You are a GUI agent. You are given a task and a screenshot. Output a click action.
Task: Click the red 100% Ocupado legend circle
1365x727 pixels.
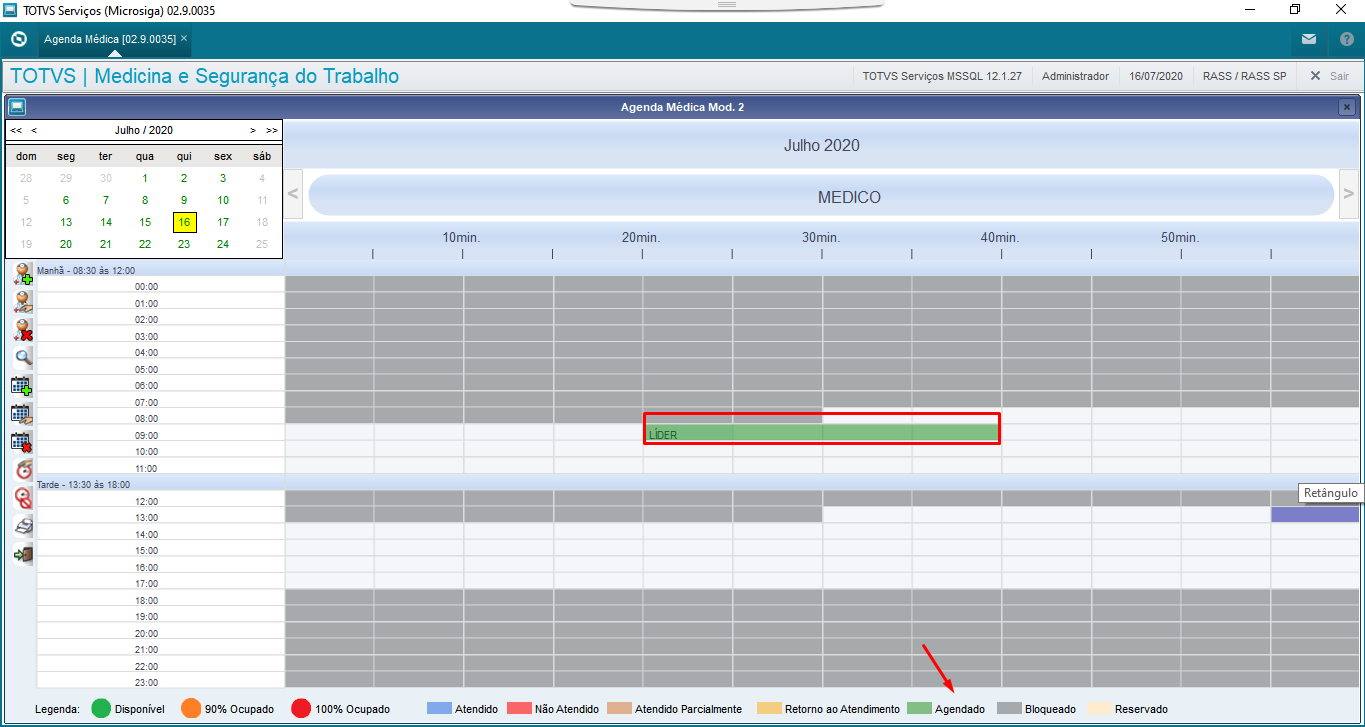coord(301,708)
